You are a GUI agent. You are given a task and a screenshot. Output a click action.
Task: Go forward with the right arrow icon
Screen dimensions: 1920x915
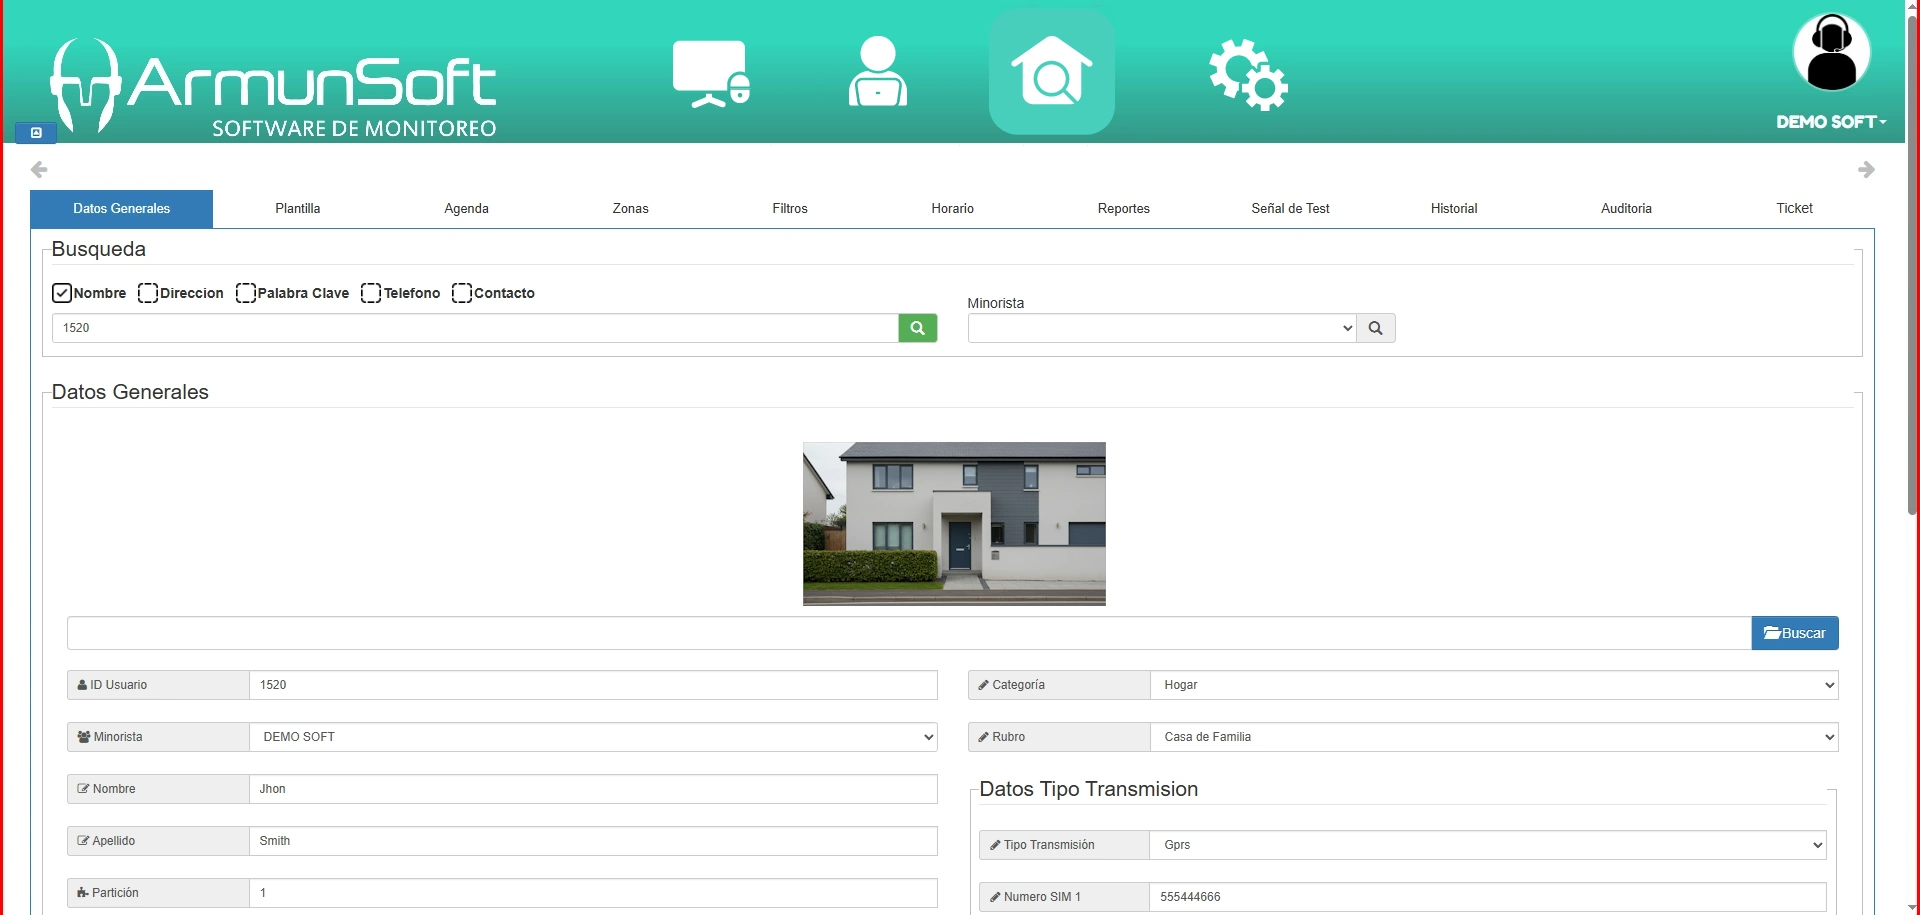[1866, 170]
